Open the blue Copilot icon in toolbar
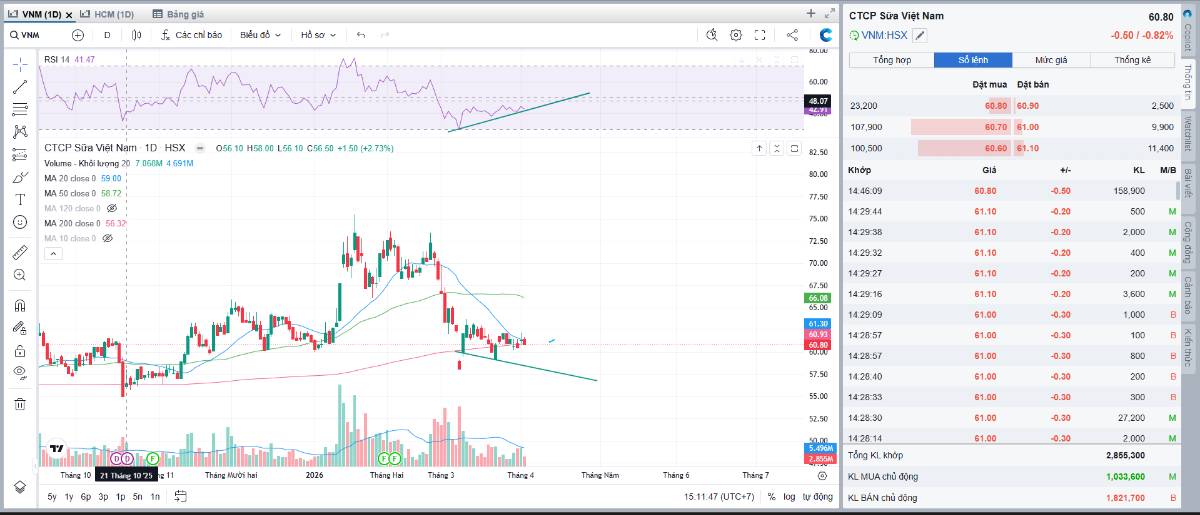The image size is (1200, 515). click(825, 34)
